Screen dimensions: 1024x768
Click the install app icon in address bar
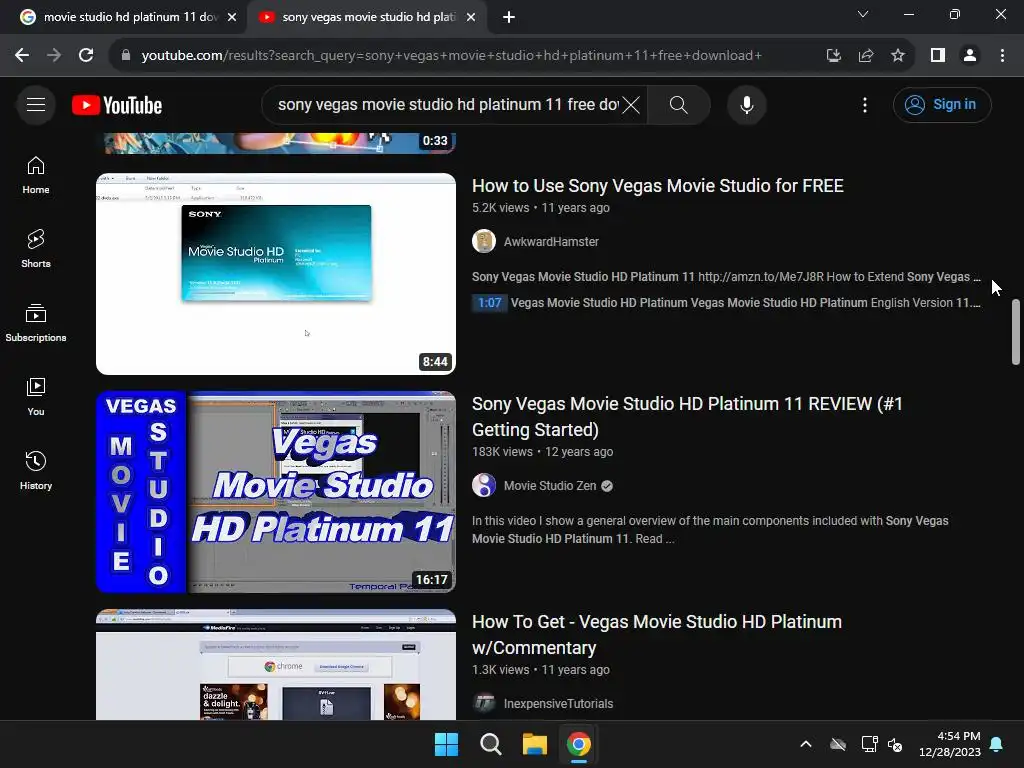click(x=834, y=56)
